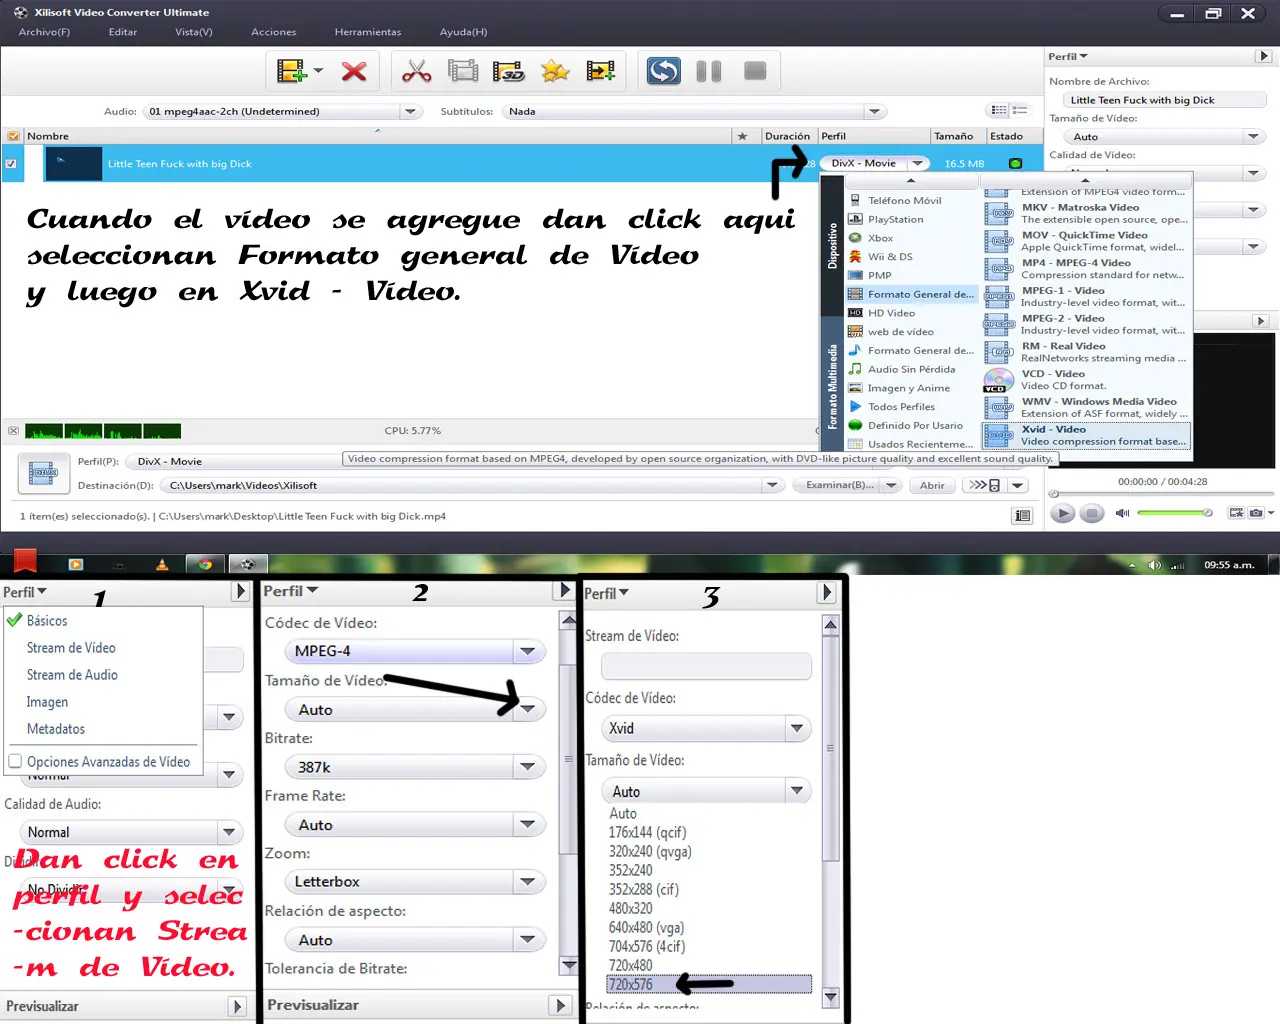Mute the preview with the speaker icon
Image resolution: width=1280 pixels, height=1024 pixels.
pos(1122,513)
